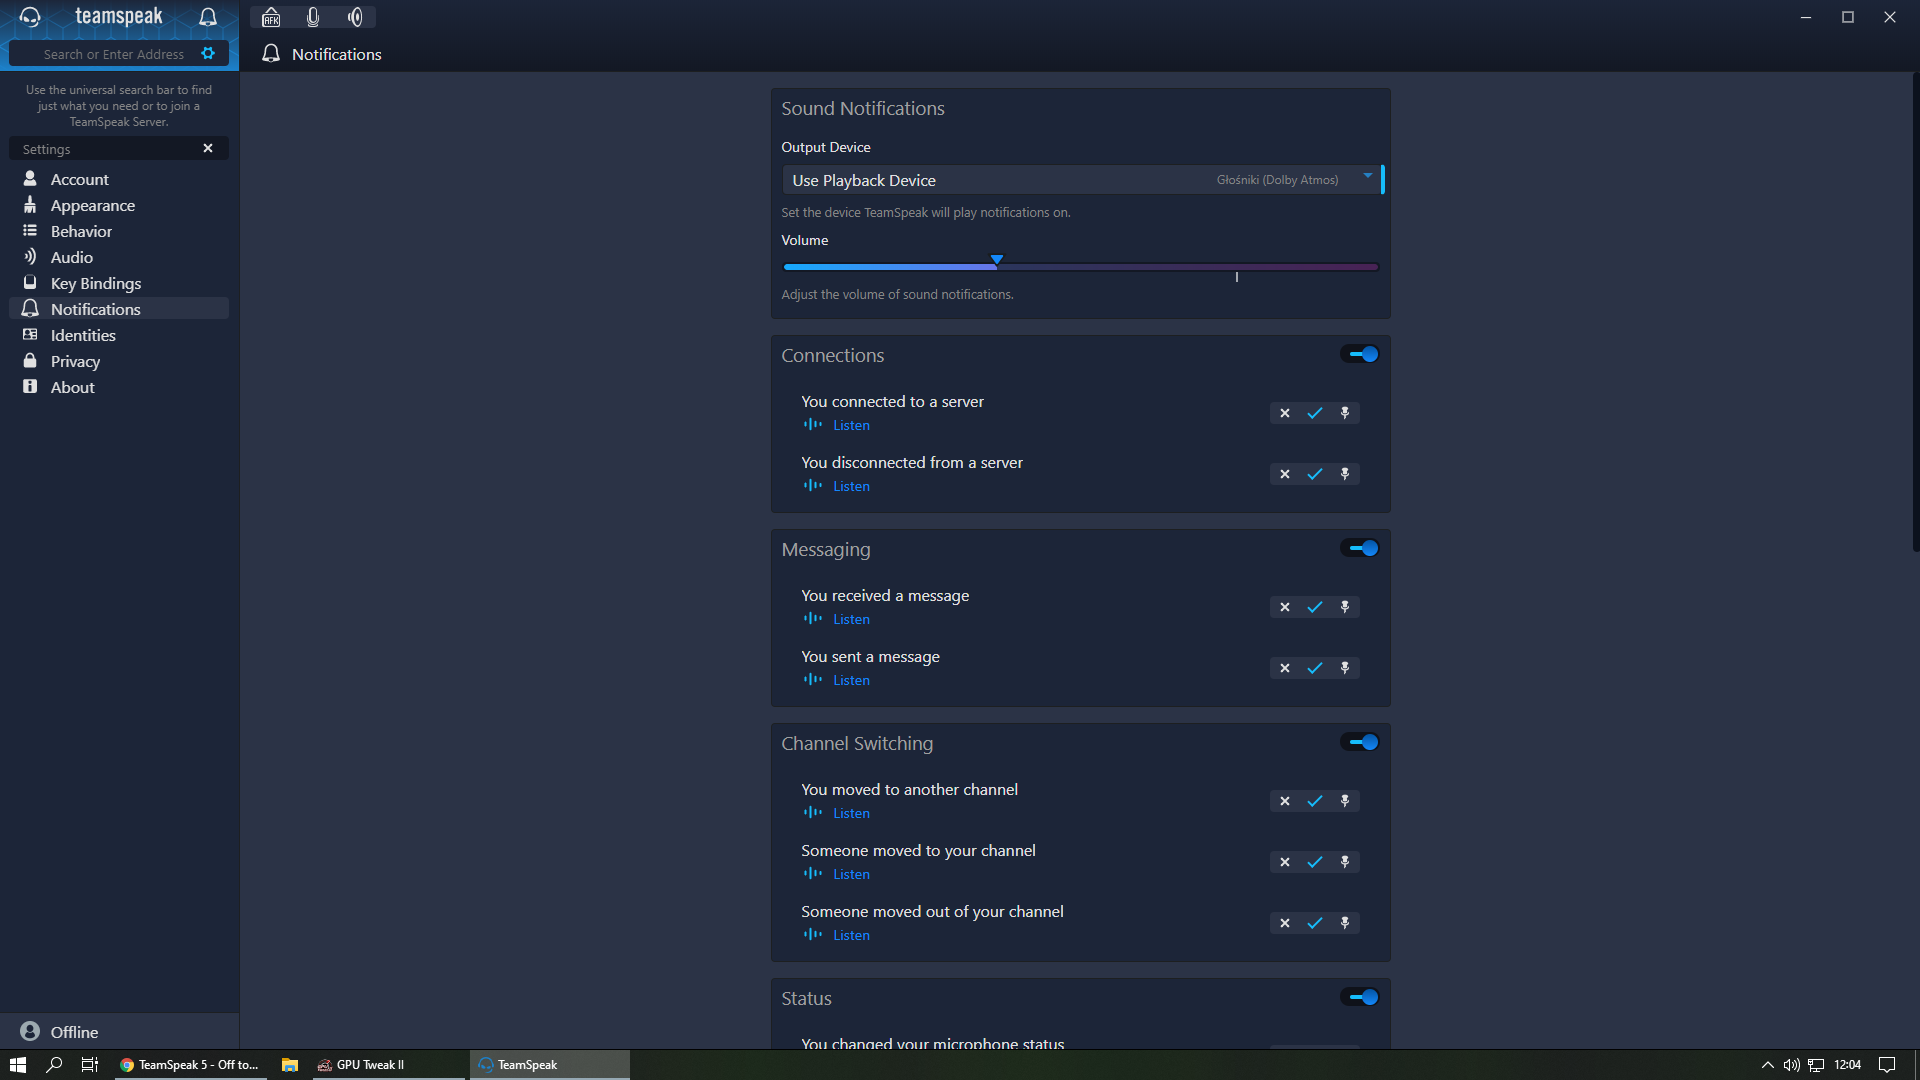The height and width of the screenshot is (1080, 1920).
Task: Open Windows system tray hidden icons chevron
Action: [x=1767, y=1065]
